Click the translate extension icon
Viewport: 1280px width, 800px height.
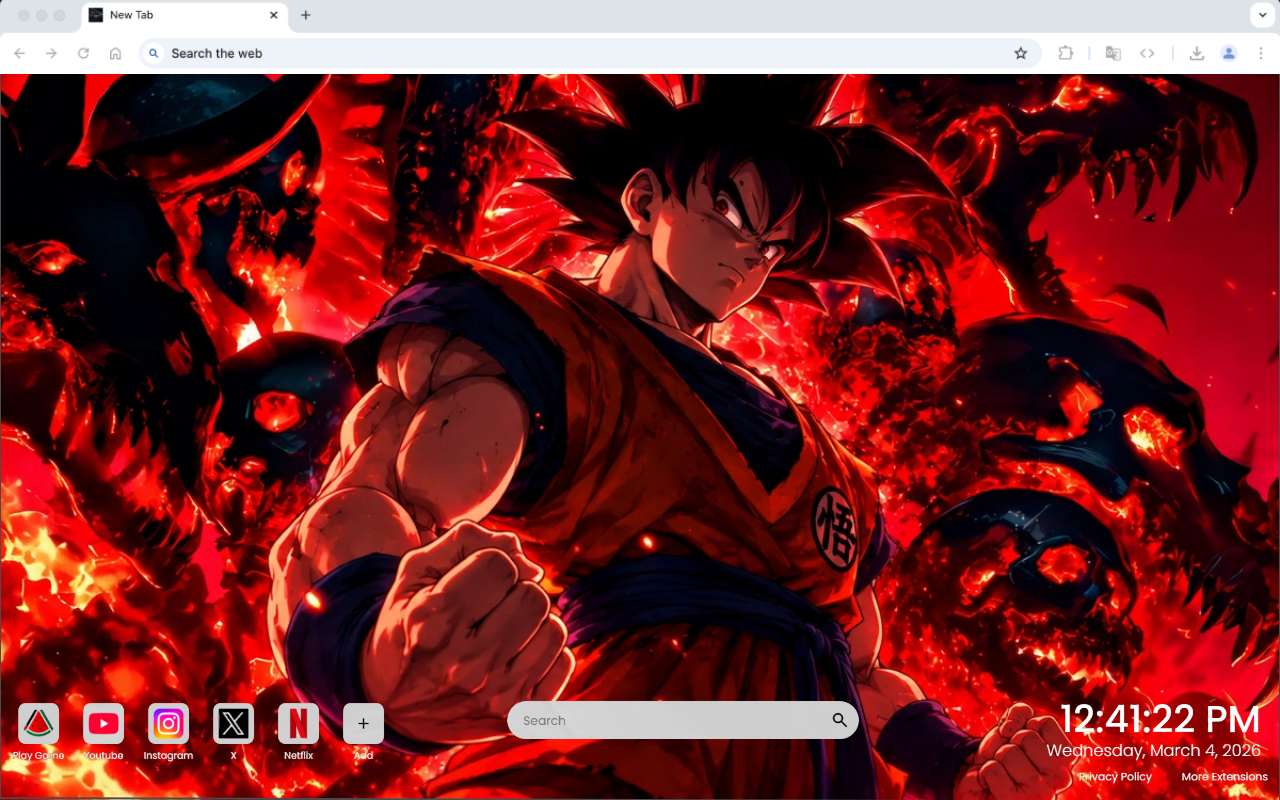(x=1113, y=53)
